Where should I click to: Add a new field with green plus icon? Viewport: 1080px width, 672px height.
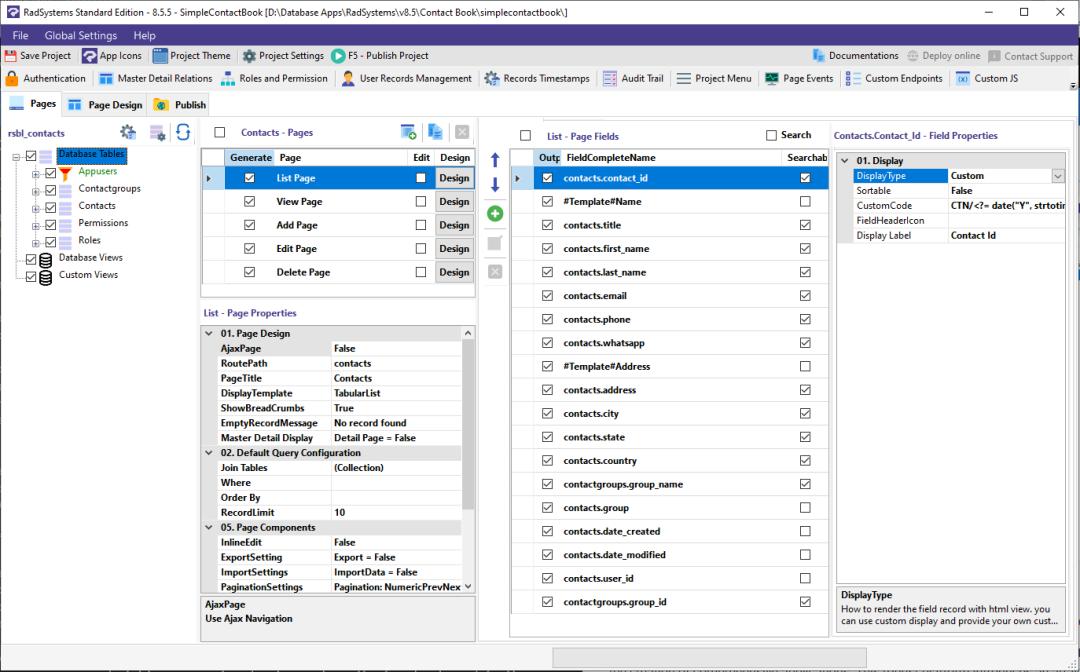(x=495, y=212)
